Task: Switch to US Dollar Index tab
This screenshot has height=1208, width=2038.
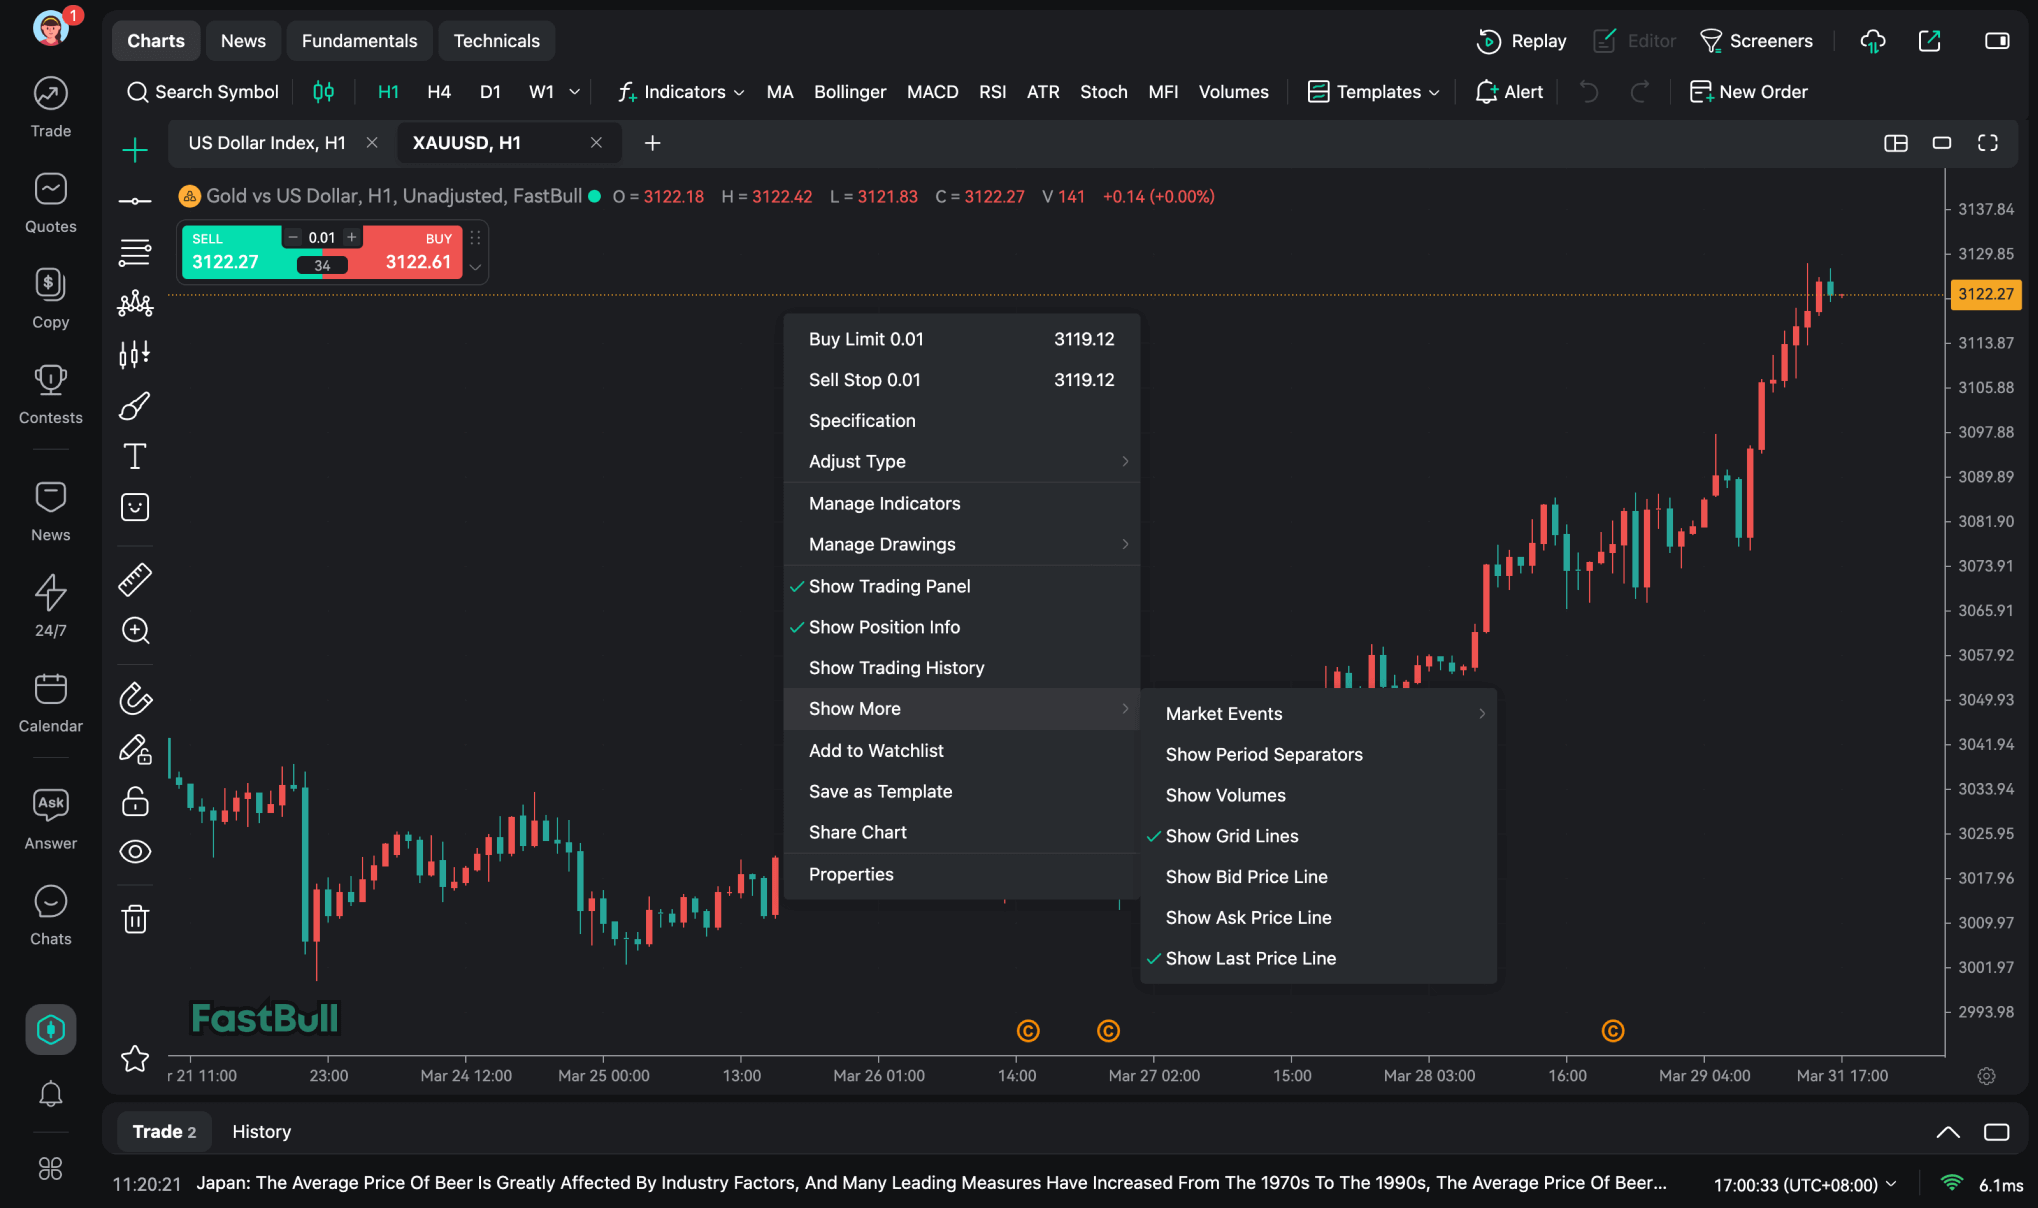Action: coord(267,143)
